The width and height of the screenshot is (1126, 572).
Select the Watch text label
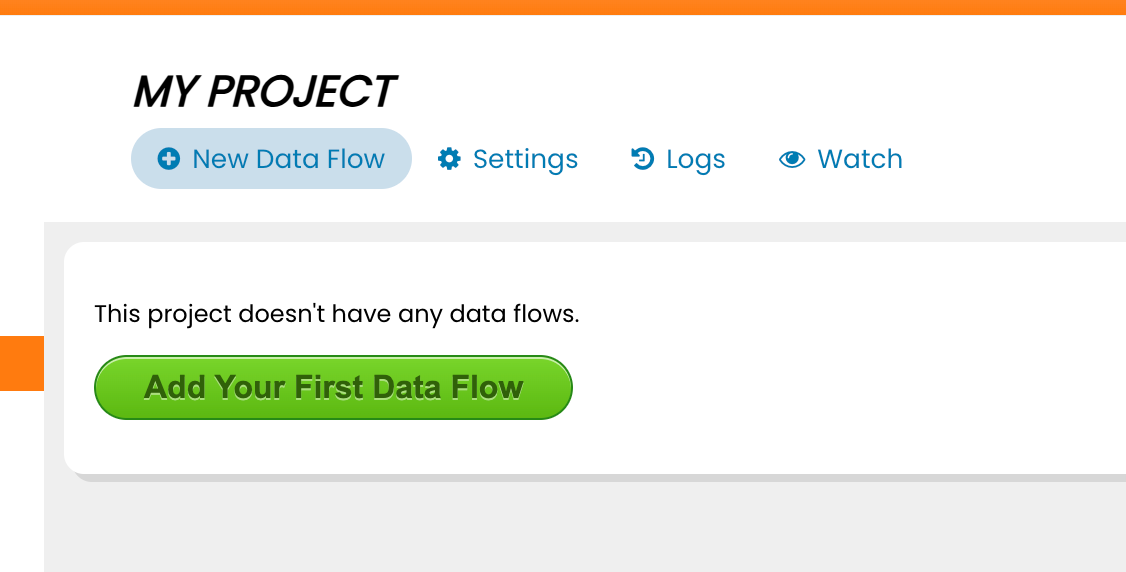pyautogui.click(x=860, y=159)
